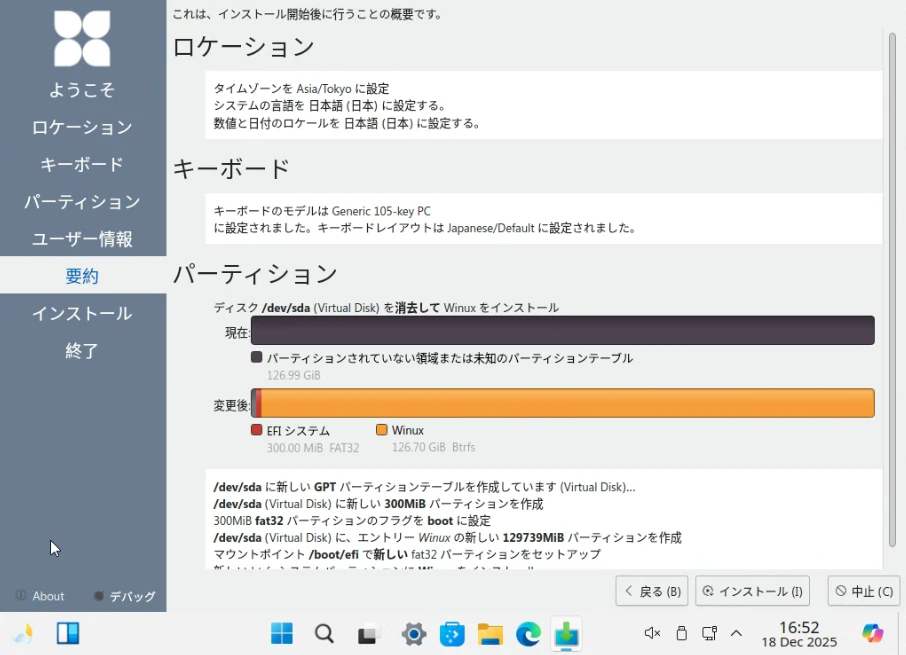Open File Explorer folder on taskbar
The height and width of the screenshot is (655, 906).
(490, 634)
